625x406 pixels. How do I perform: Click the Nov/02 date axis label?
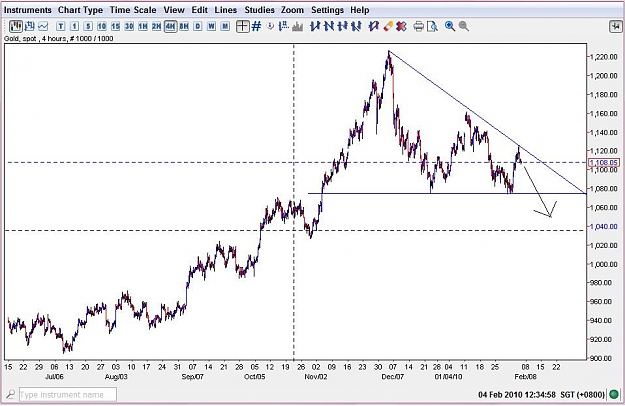[x=316, y=377]
